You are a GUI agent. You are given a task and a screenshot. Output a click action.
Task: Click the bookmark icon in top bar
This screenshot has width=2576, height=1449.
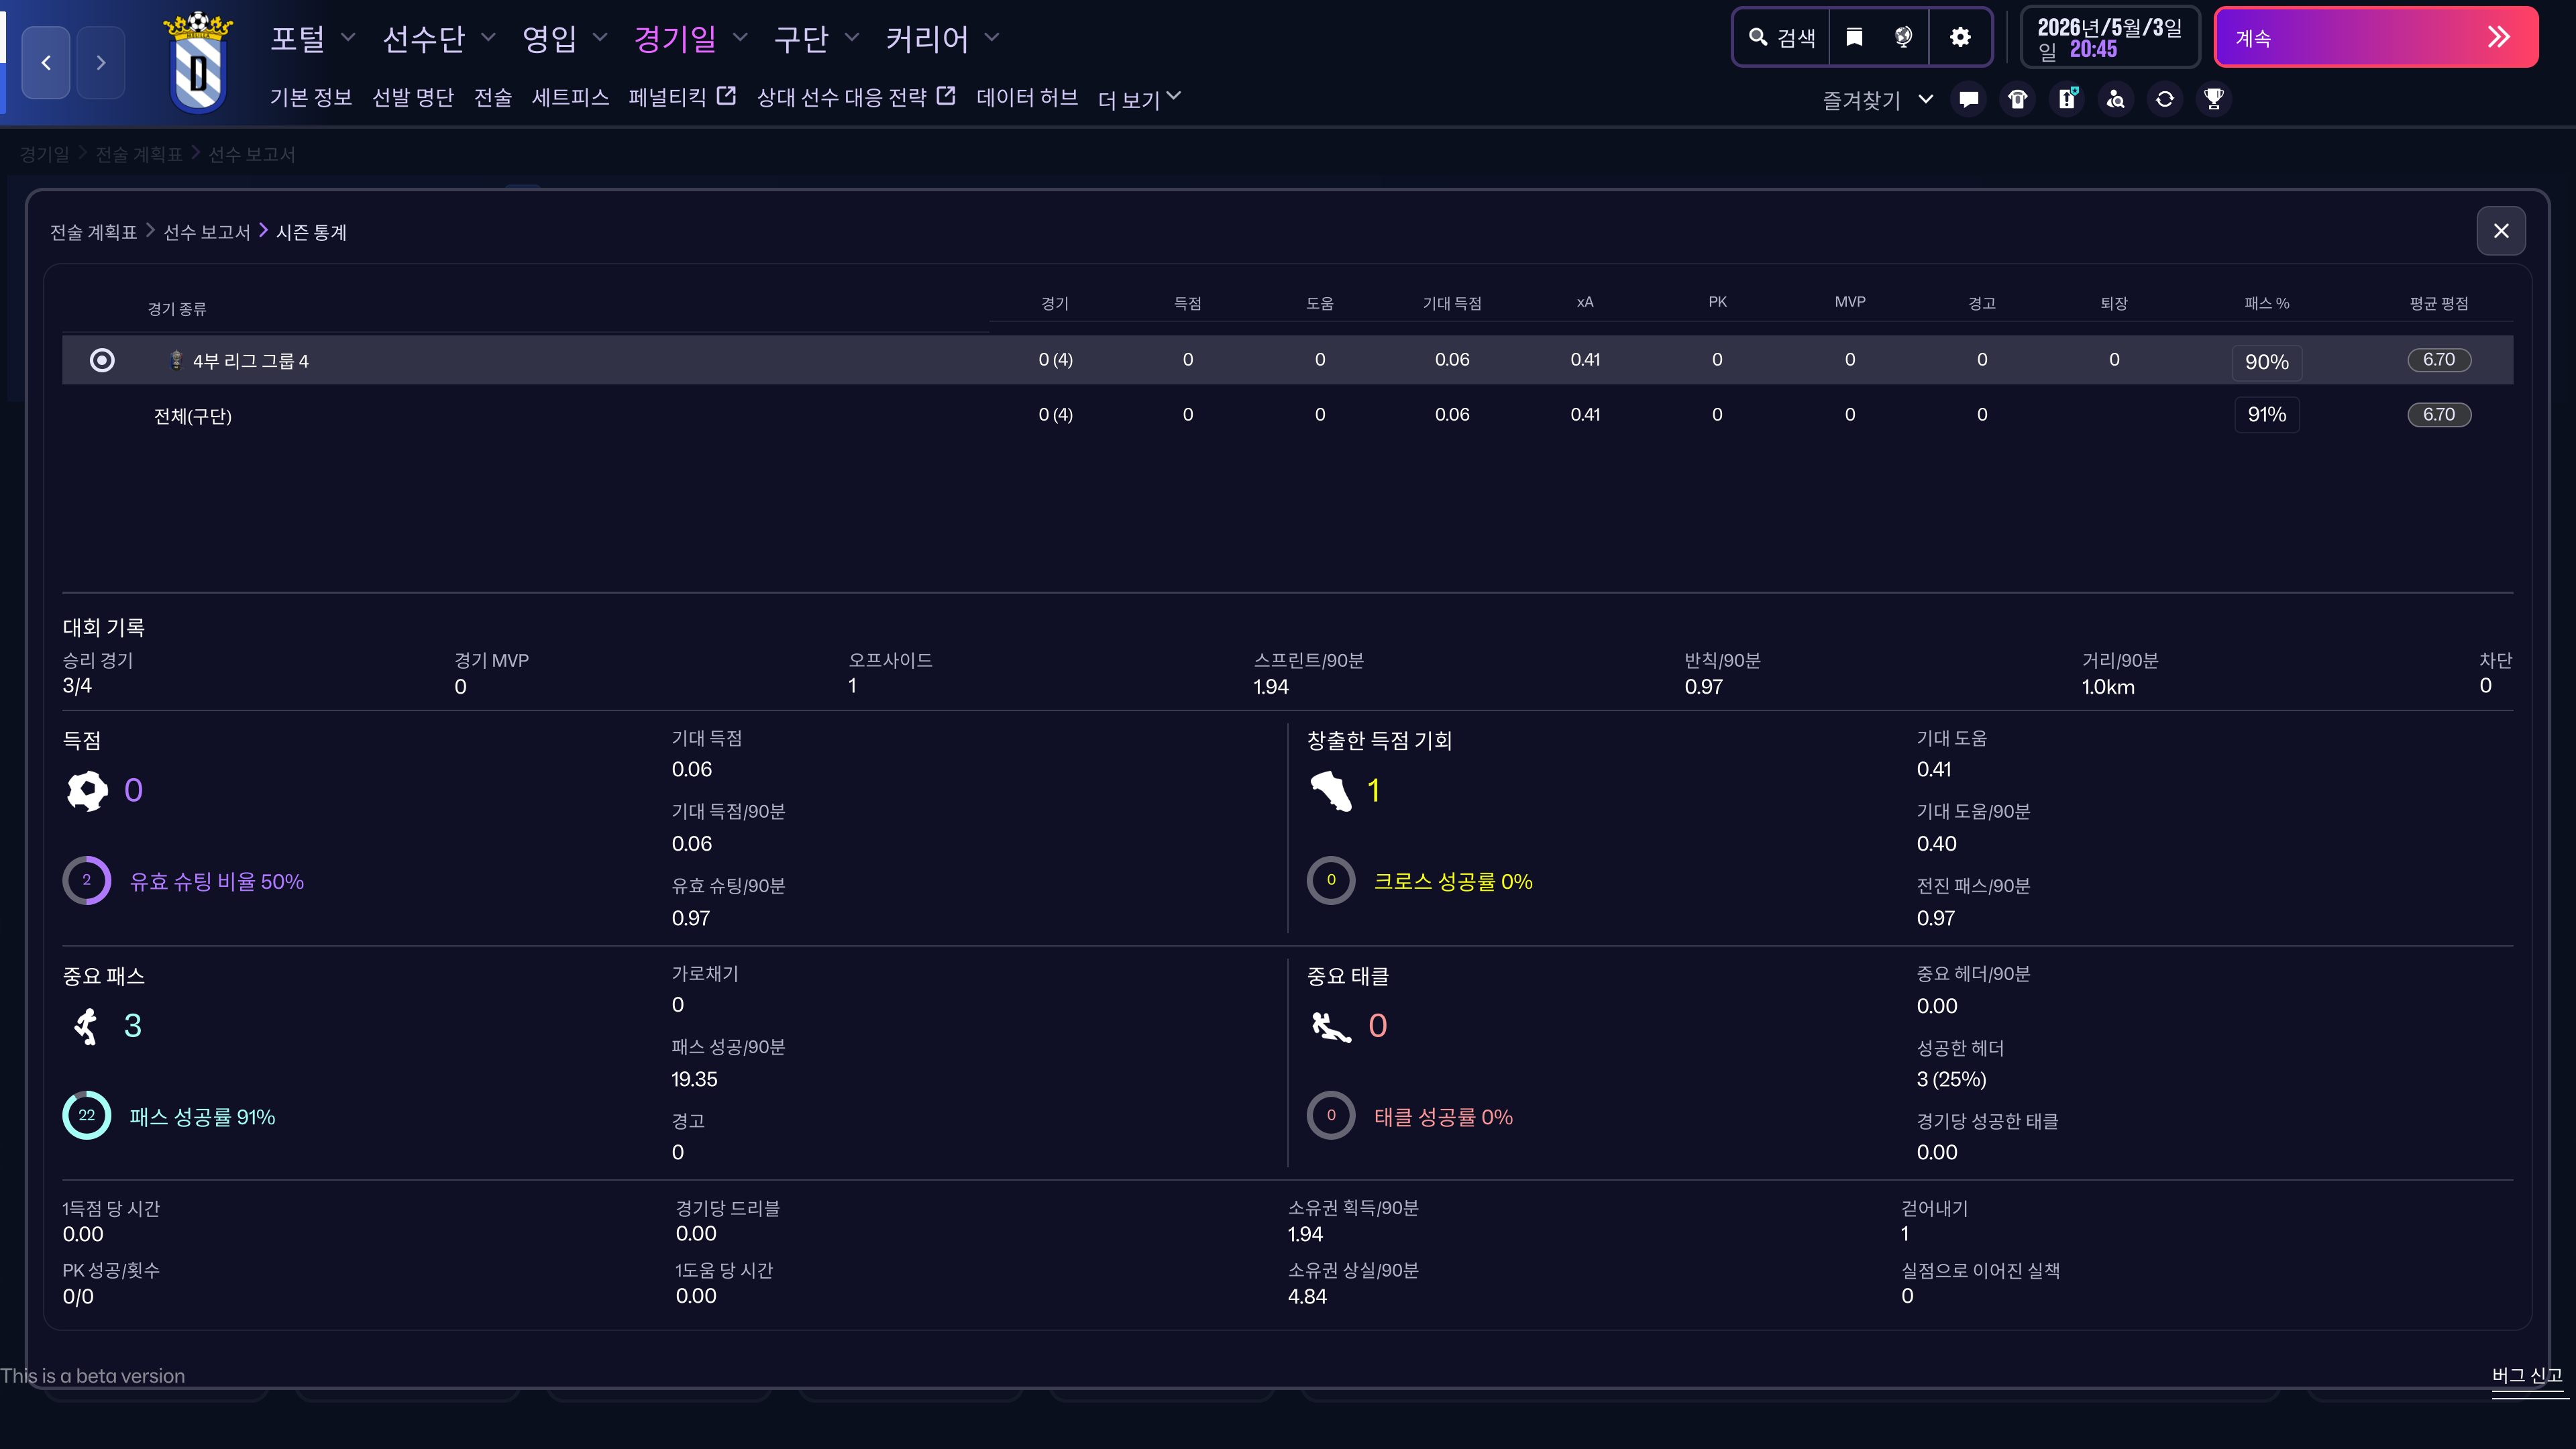coord(1854,38)
